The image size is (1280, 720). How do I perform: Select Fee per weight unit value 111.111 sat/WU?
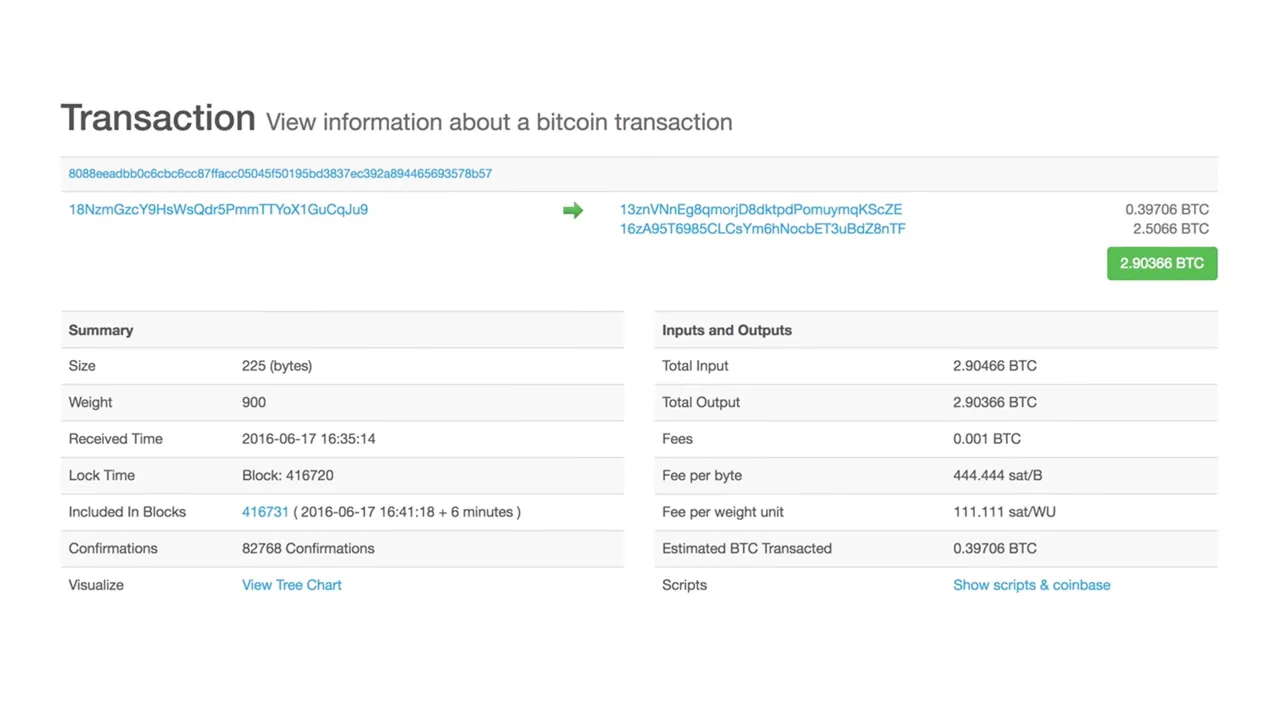click(1005, 512)
